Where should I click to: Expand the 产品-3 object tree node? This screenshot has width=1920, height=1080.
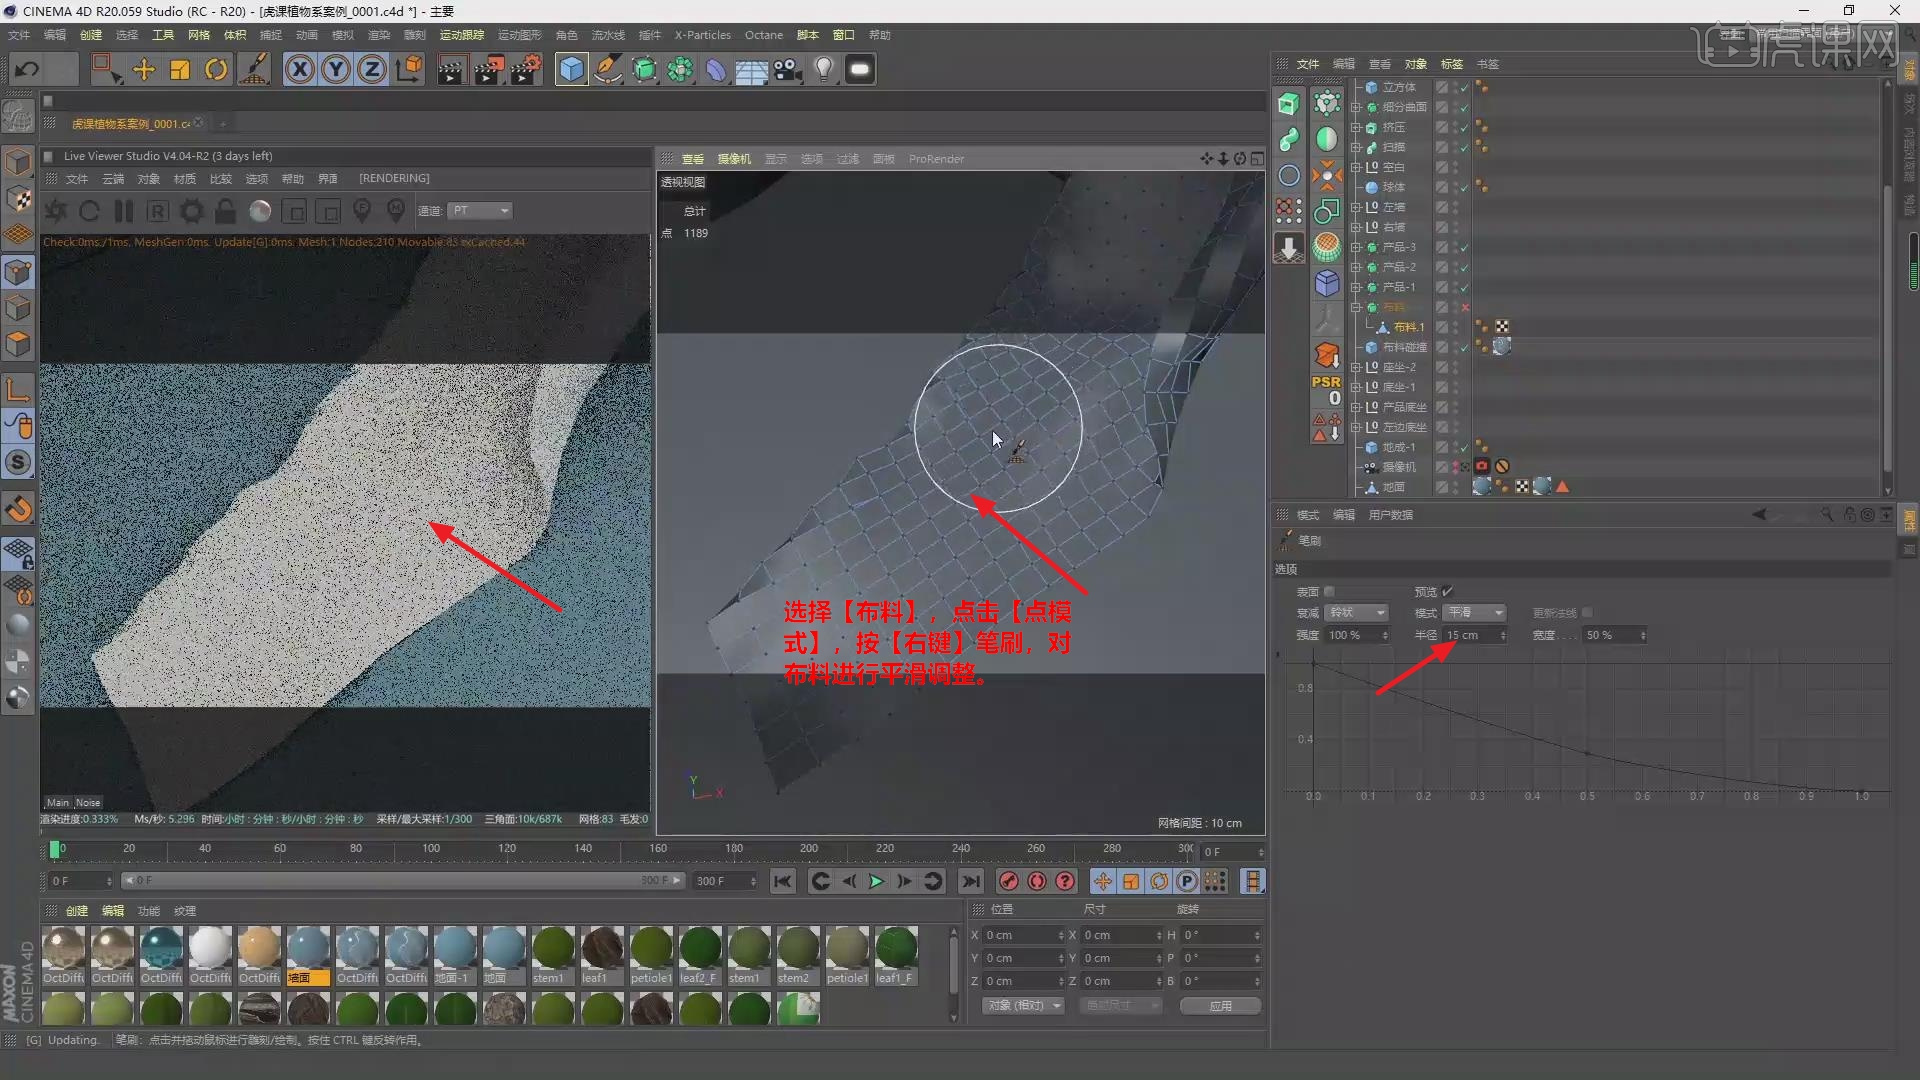tap(1356, 247)
